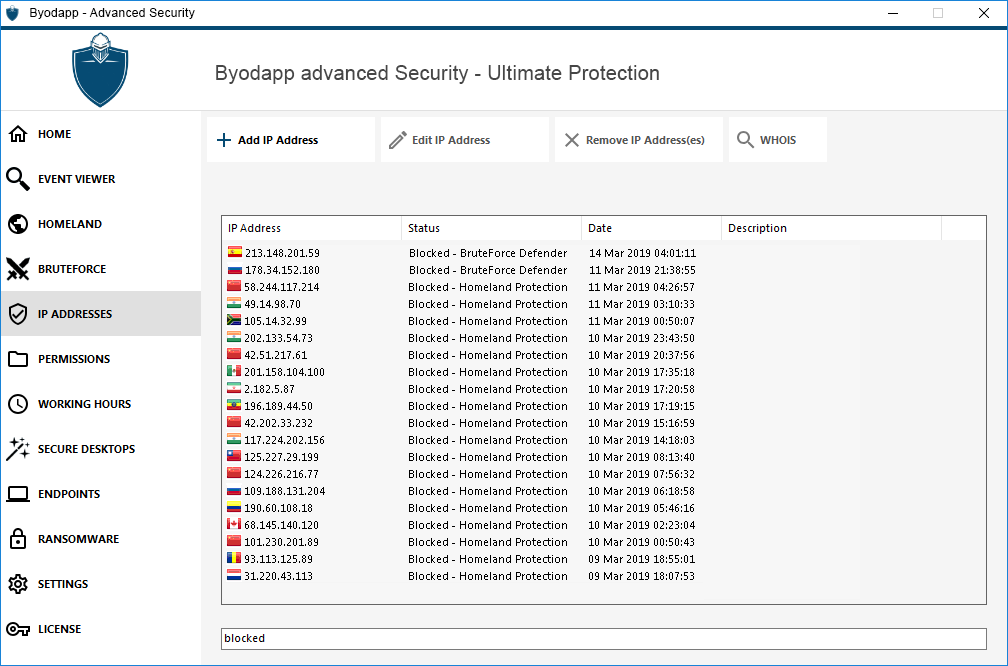The image size is (1008, 666).
Task: Click date 09 Mar 2019 18:55:01
Action: [x=642, y=559]
